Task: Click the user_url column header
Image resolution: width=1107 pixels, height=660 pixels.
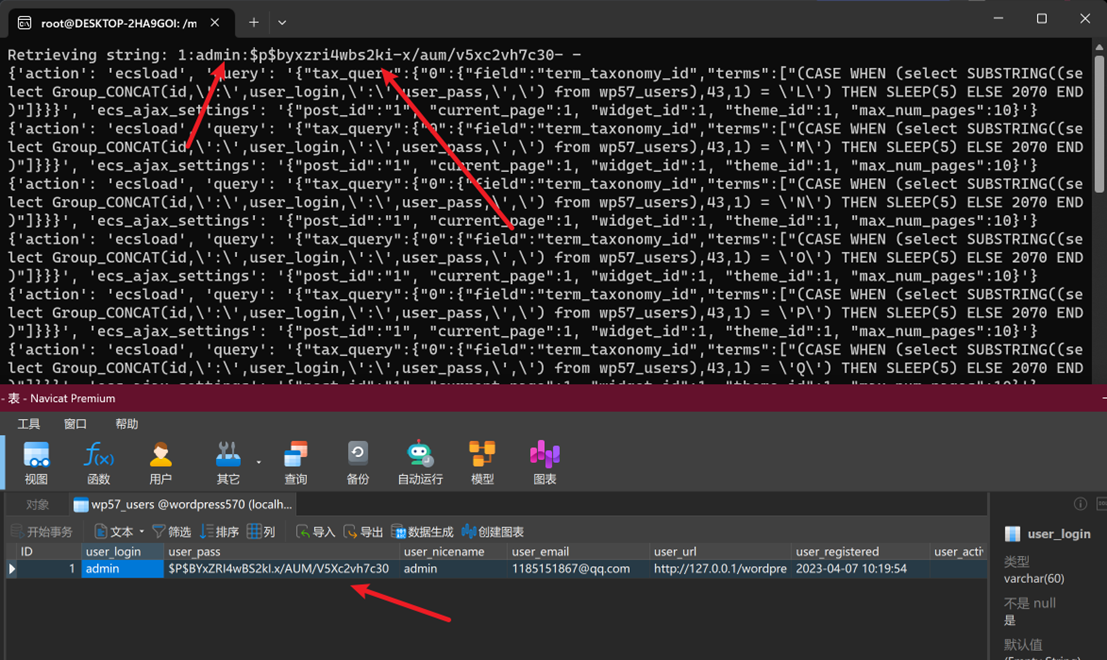Action: [720, 551]
